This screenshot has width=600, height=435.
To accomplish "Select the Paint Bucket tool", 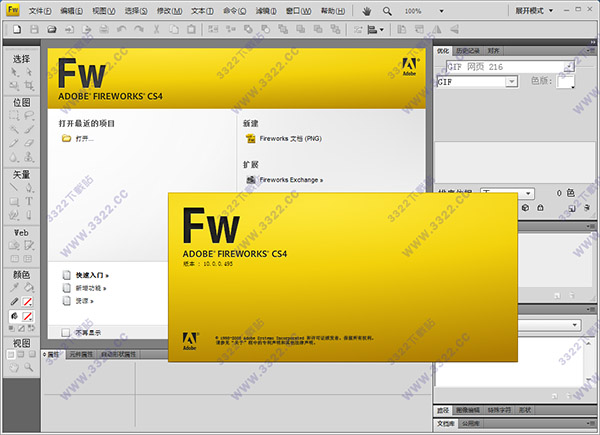I will tap(29, 287).
